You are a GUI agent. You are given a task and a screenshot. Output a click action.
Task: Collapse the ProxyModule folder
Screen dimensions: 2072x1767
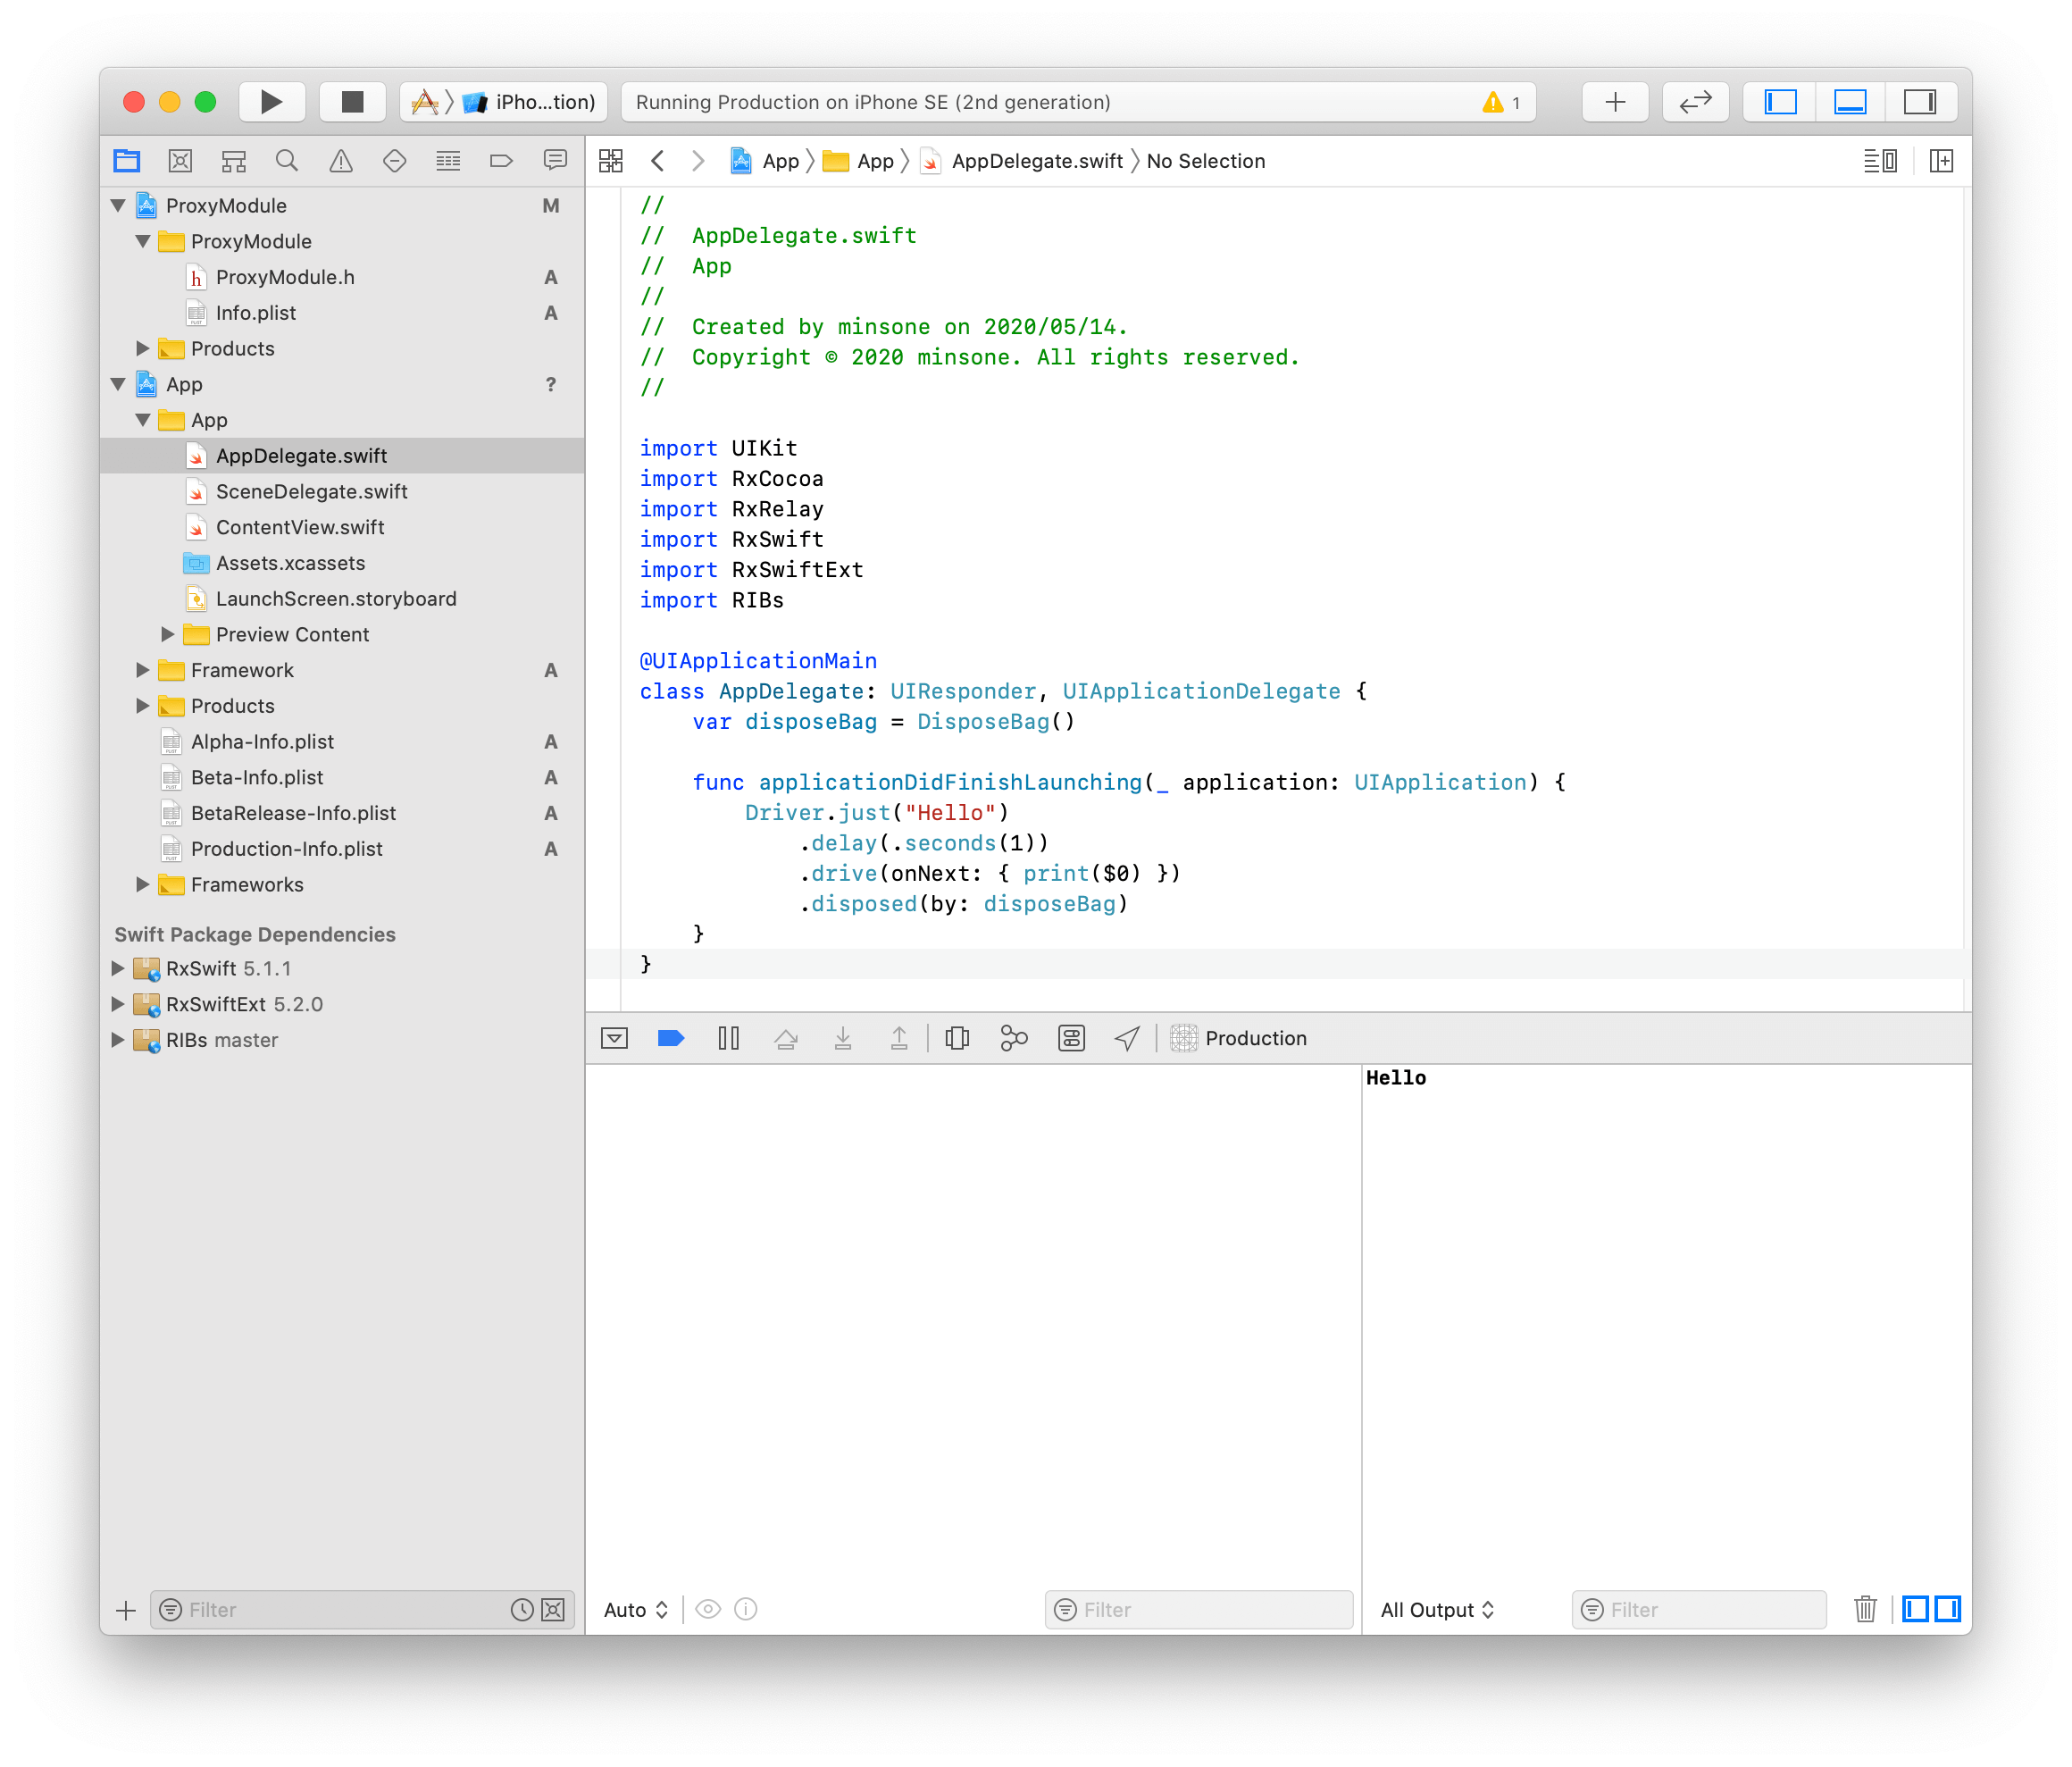(x=143, y=242)
